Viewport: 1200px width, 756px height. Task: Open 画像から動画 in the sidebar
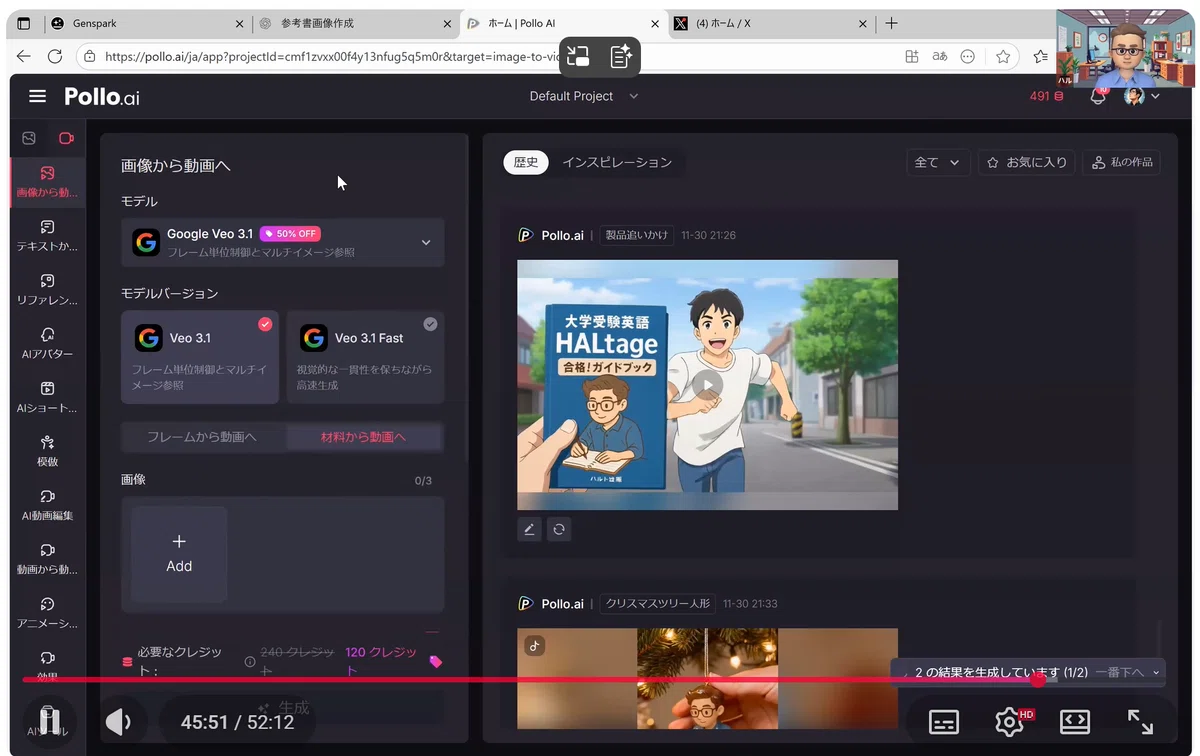[47, 182]
